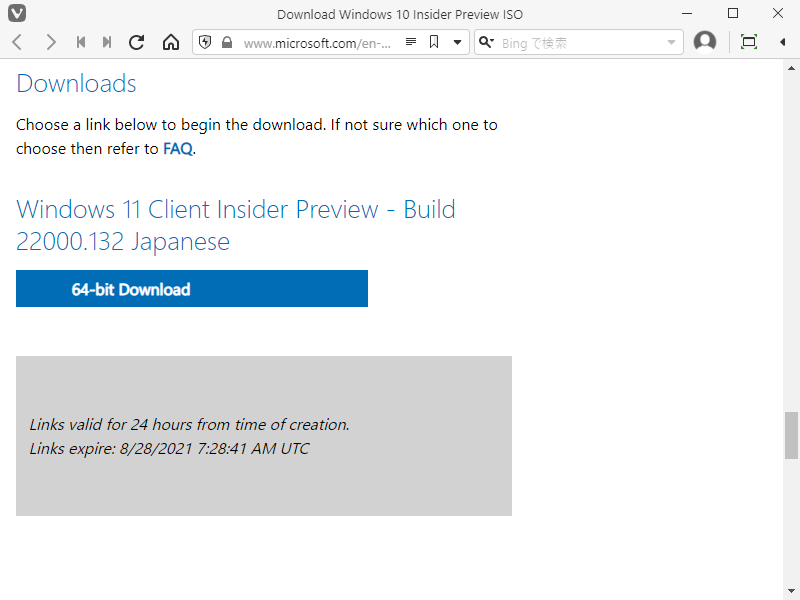Click the fast forward button
This screenshot has width=800, height=600.
point(107,42)
